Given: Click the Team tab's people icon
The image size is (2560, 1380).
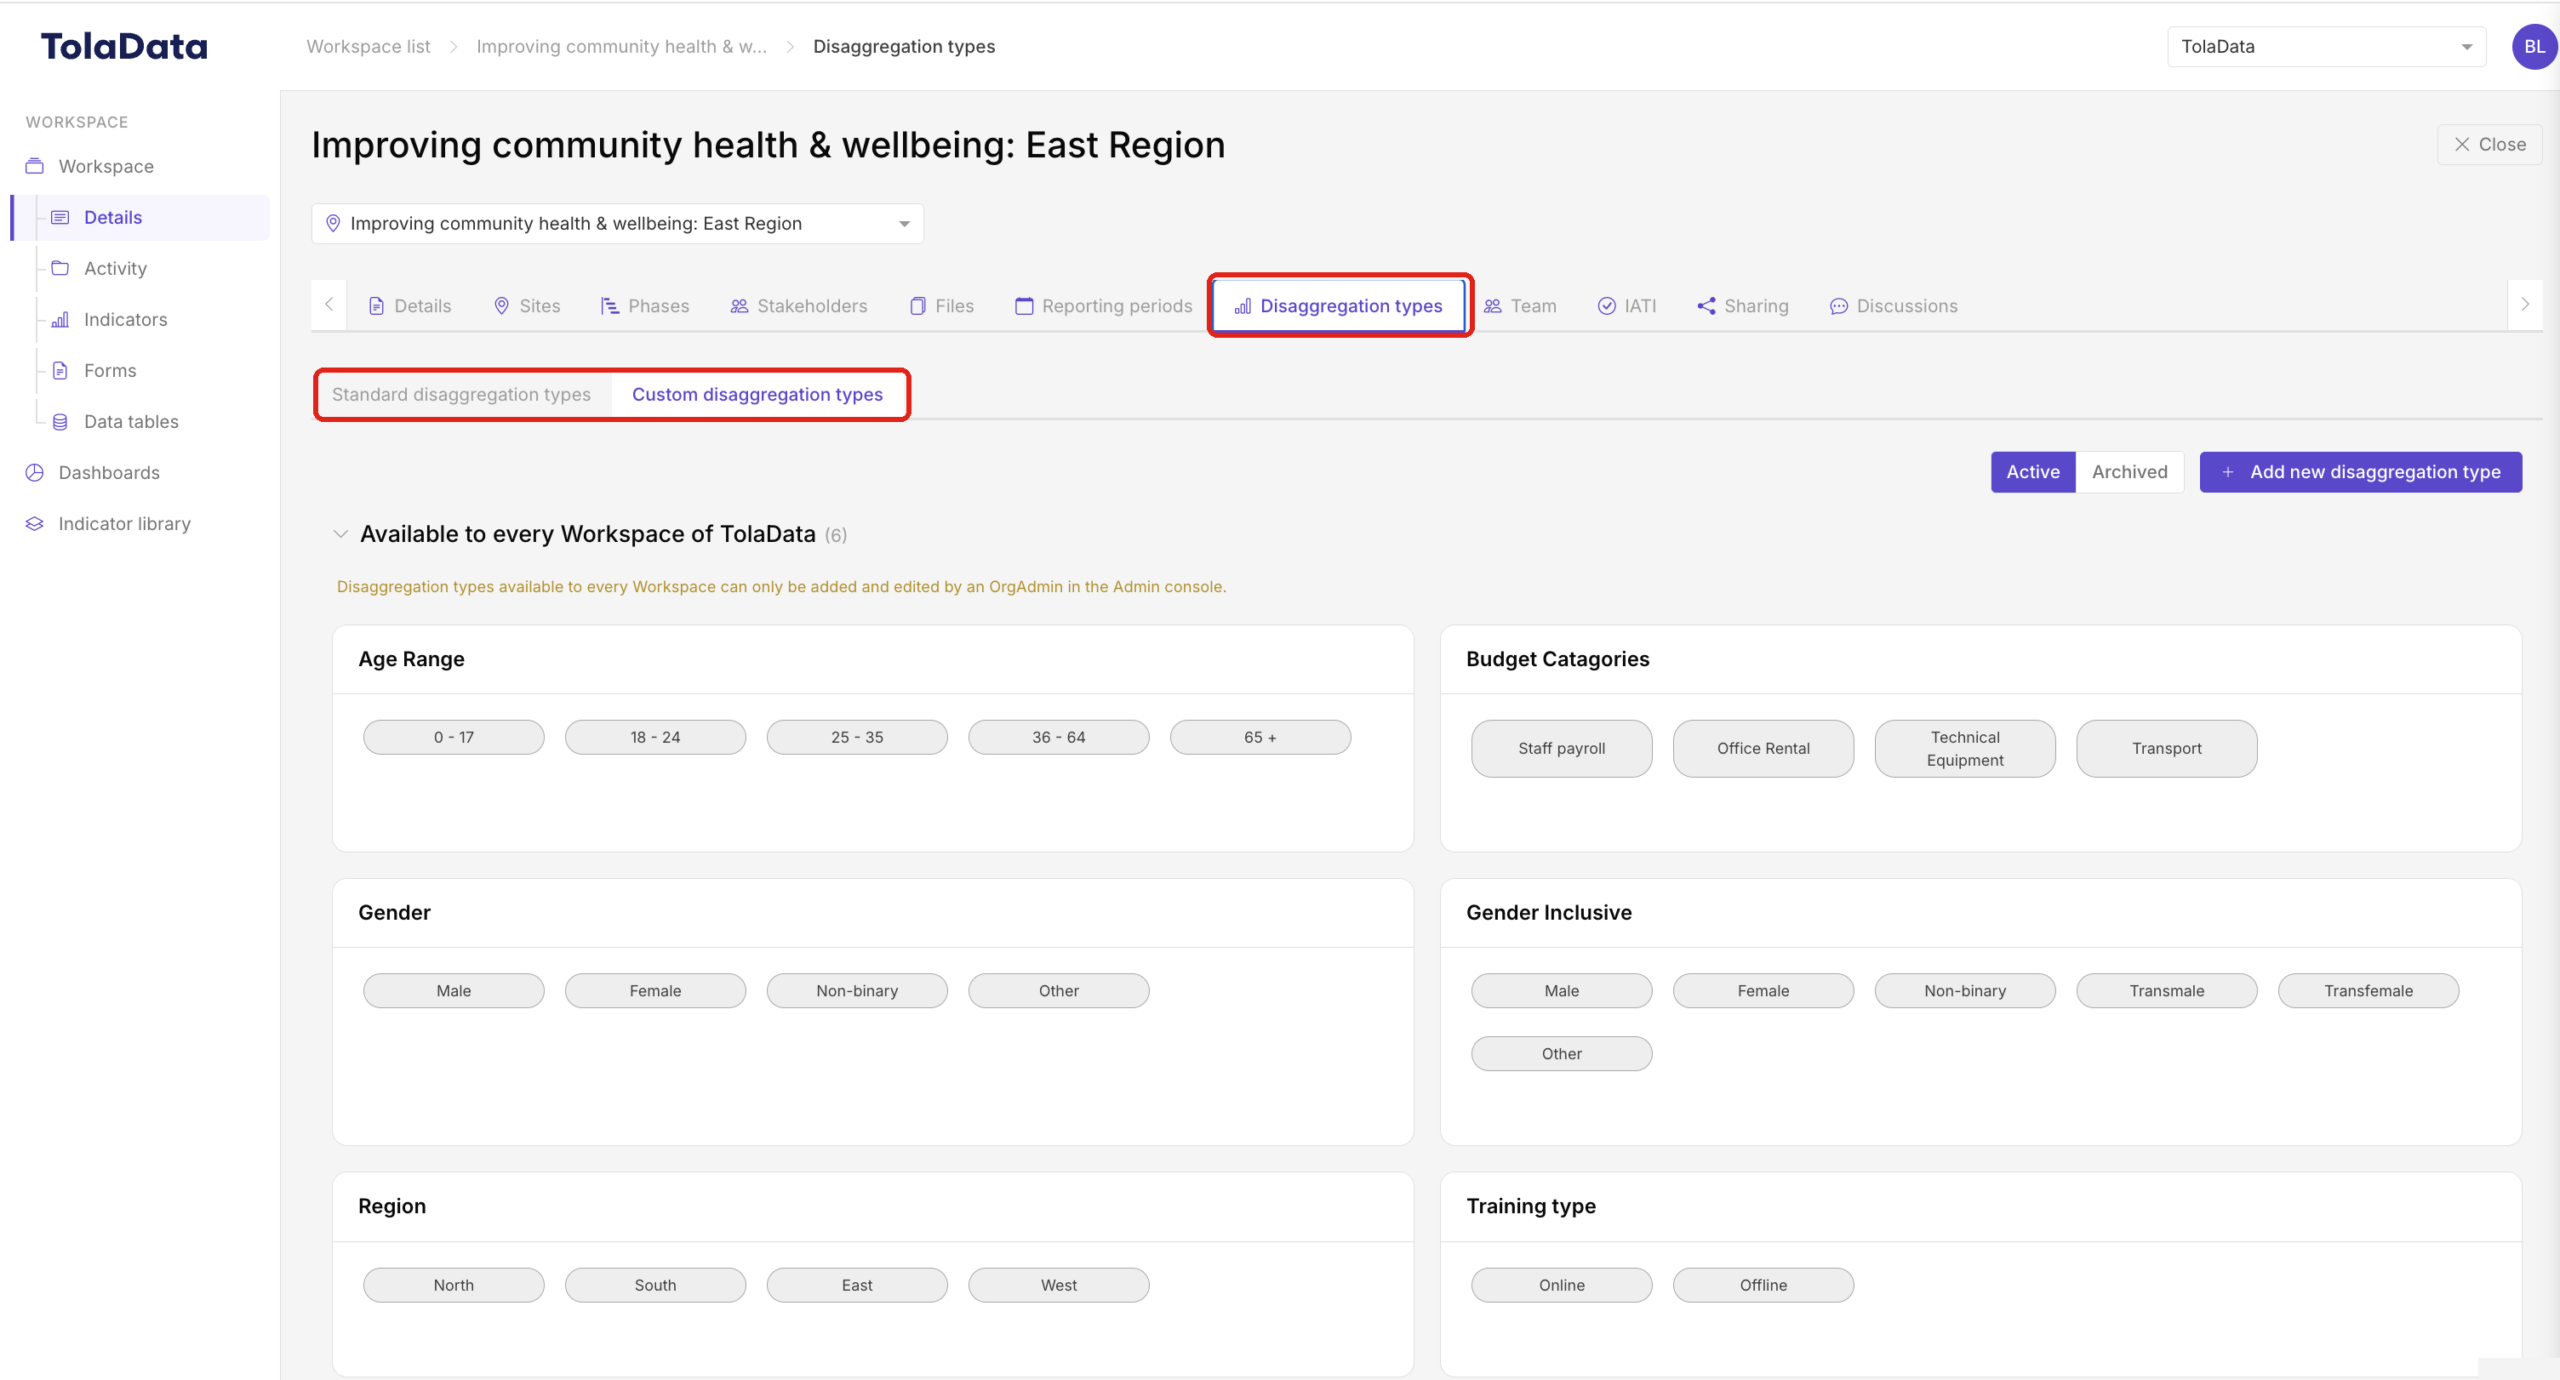Looking at the screenshot, I should (x=1492, y=306).
